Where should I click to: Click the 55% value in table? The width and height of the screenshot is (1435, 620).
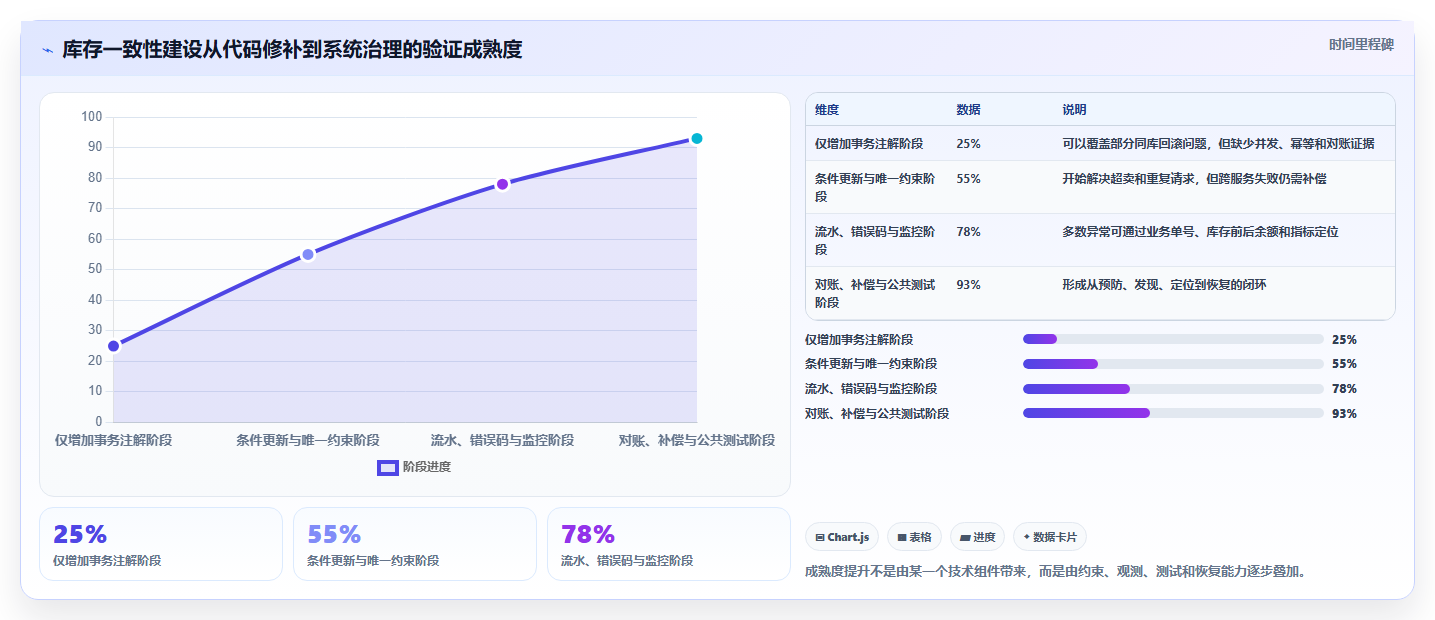pos(968,179)
